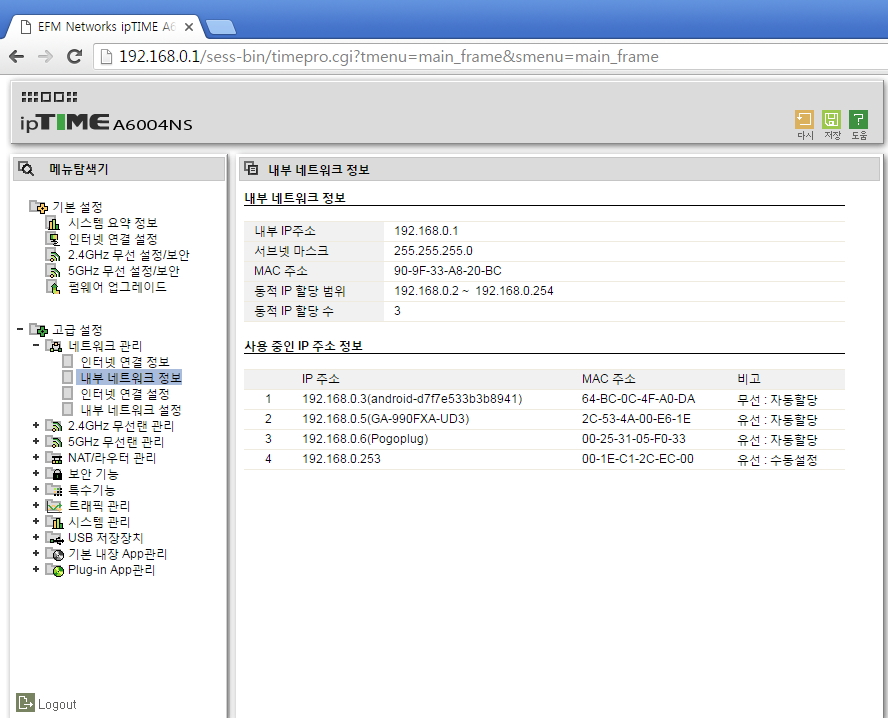Open 내부 네트워크 설정 in the menu tree
This screenshot has width=888, height=718.
[130, 409]
